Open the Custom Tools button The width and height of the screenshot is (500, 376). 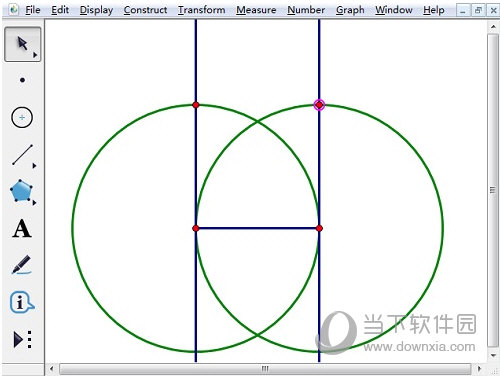click(22, 339)
